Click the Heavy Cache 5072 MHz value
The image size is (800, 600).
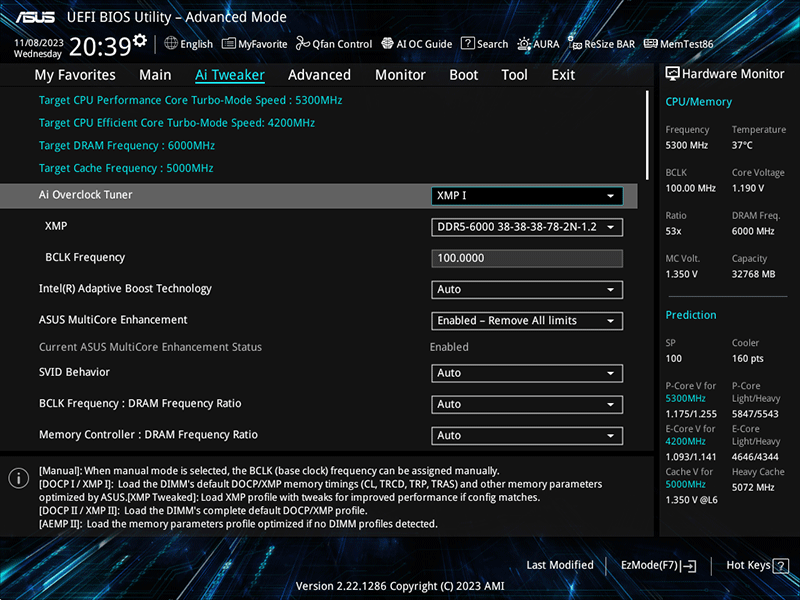point(753,487)
